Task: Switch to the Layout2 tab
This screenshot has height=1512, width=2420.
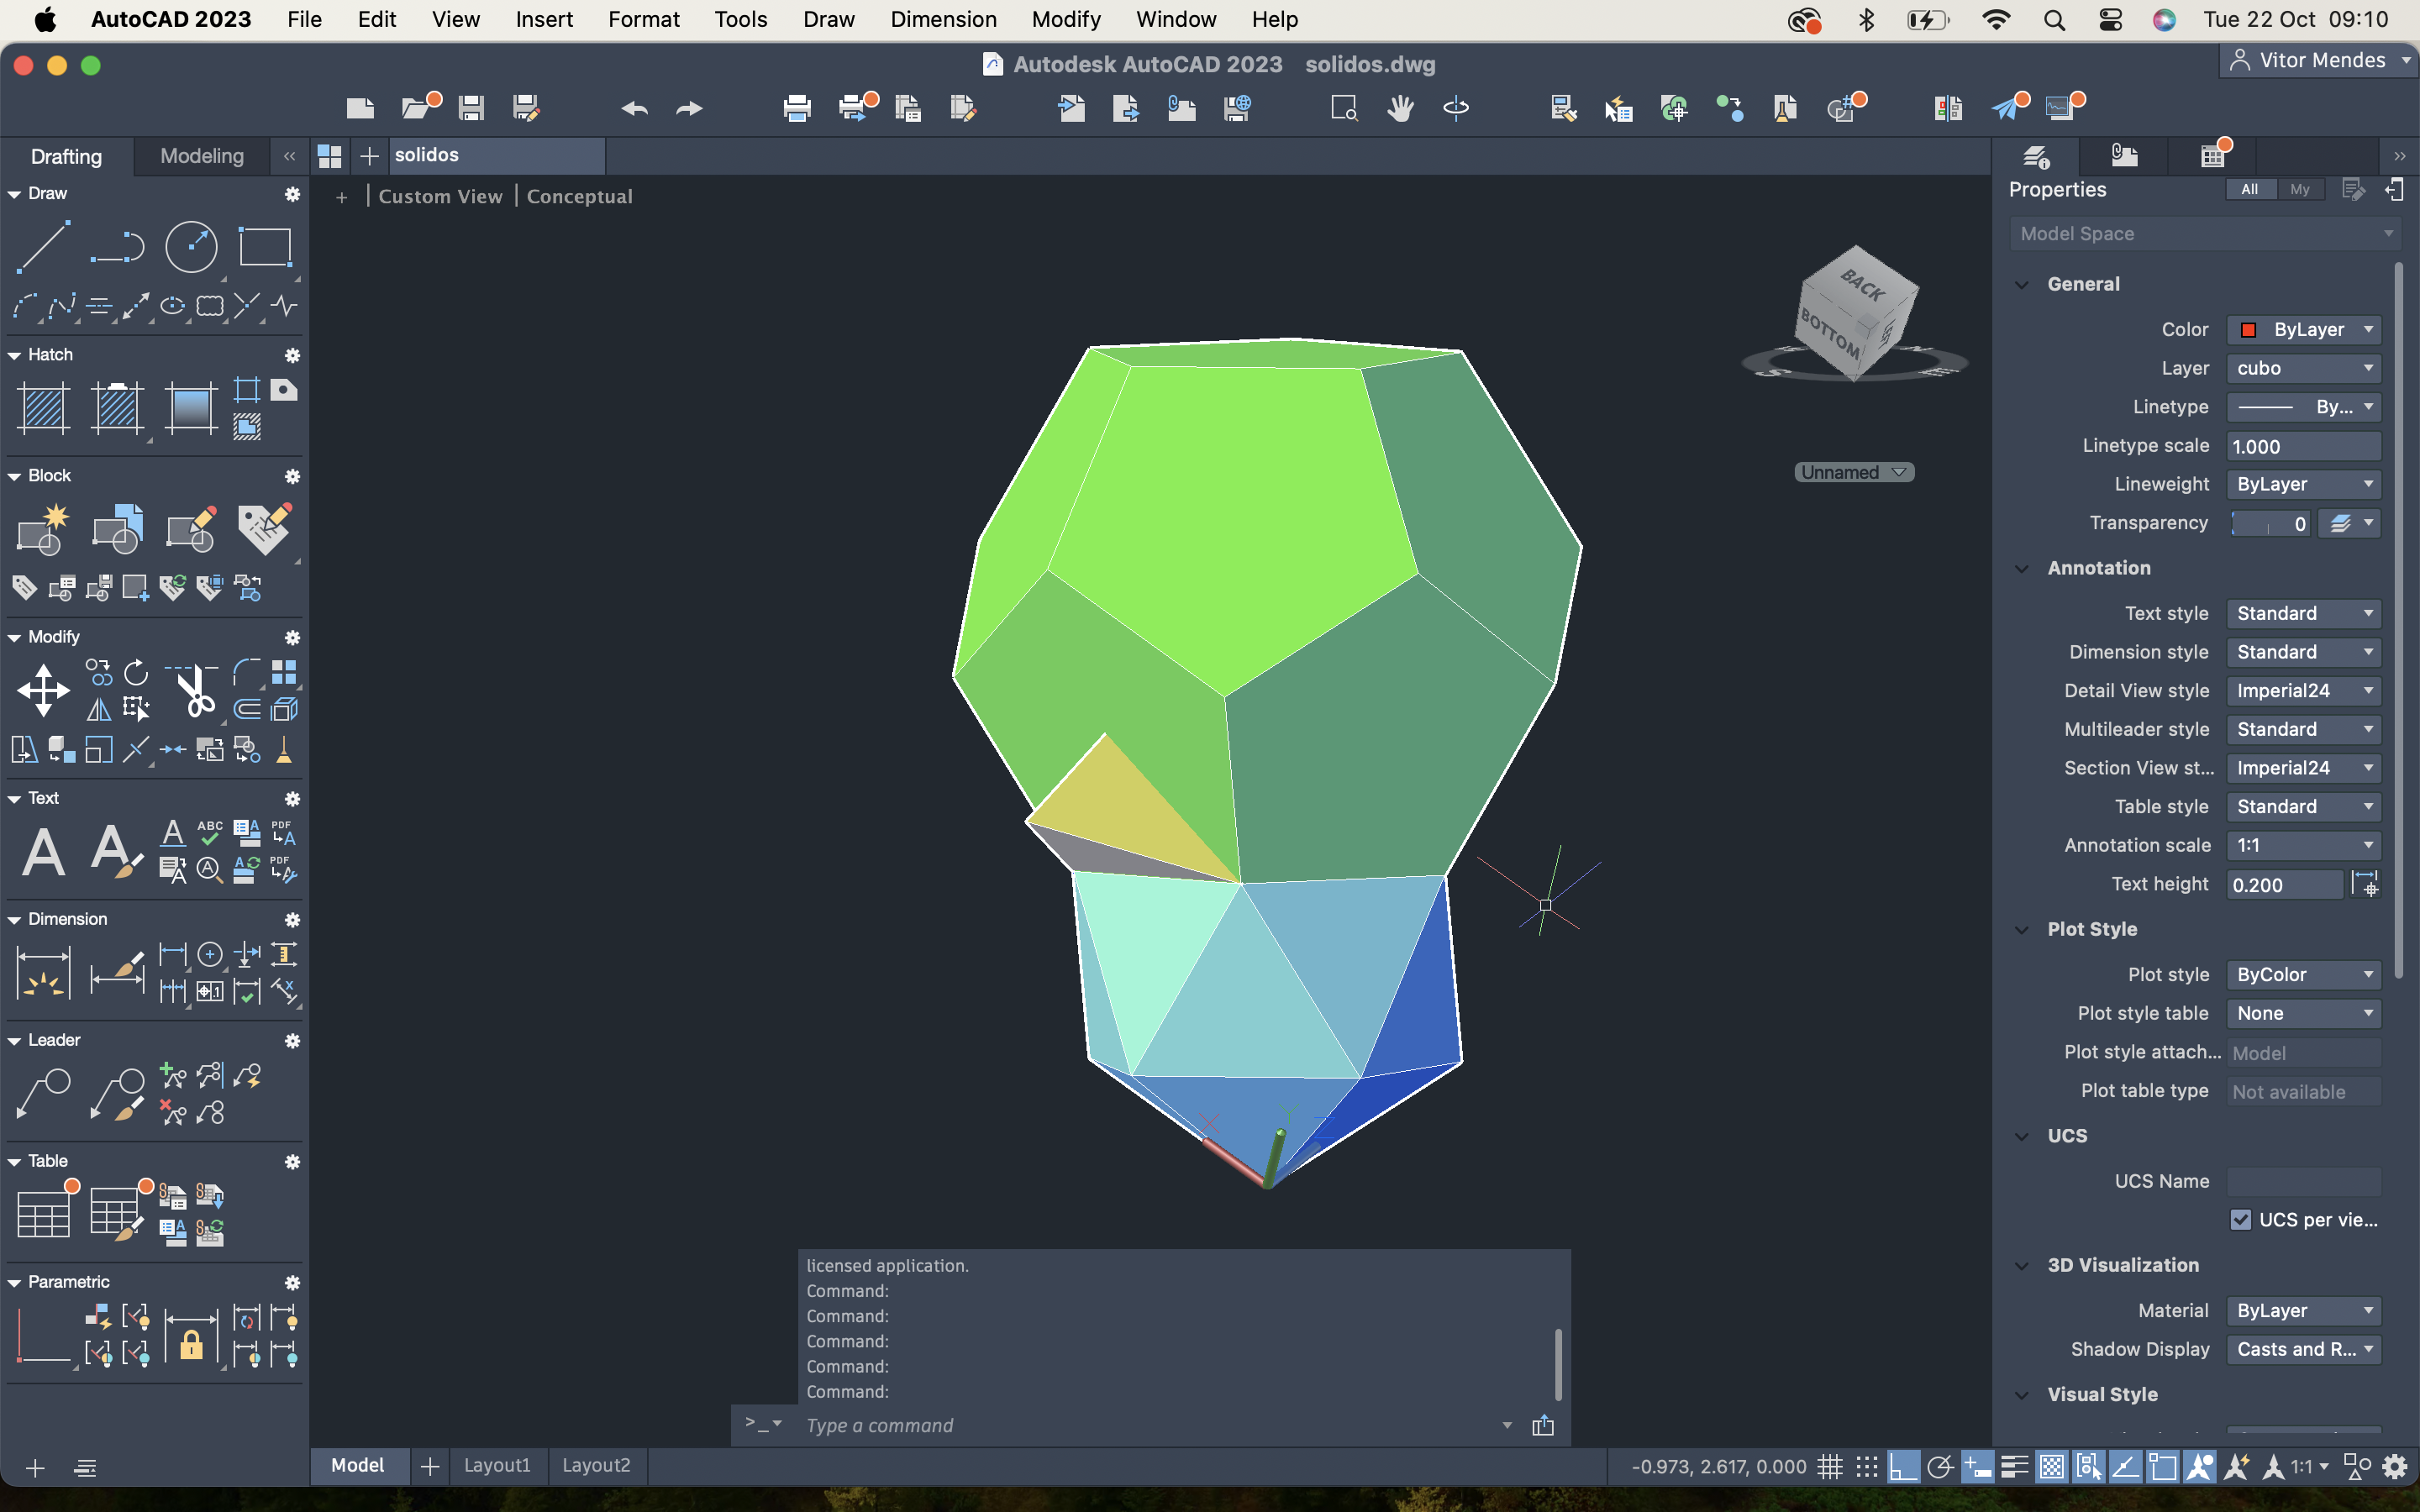Action: point(596,1465)
